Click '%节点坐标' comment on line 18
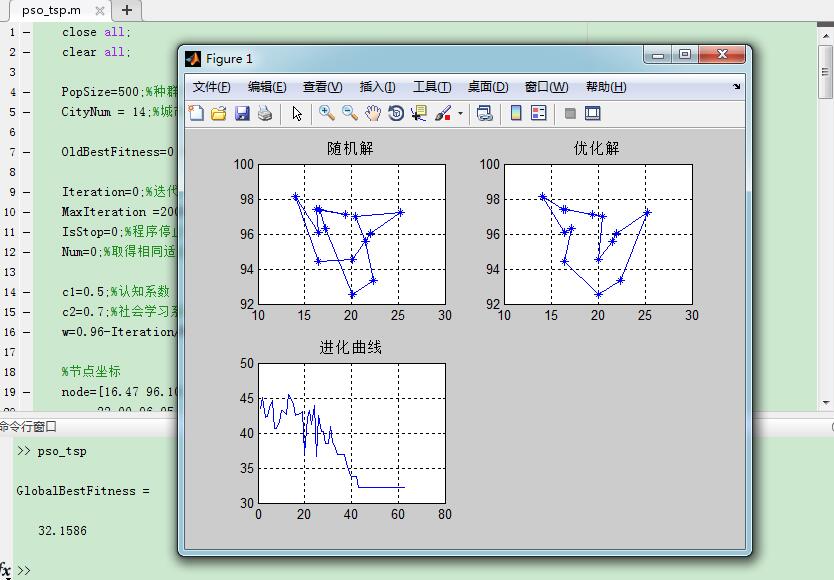The width and height of the screenshot is (834, 580). click(91, 371)
